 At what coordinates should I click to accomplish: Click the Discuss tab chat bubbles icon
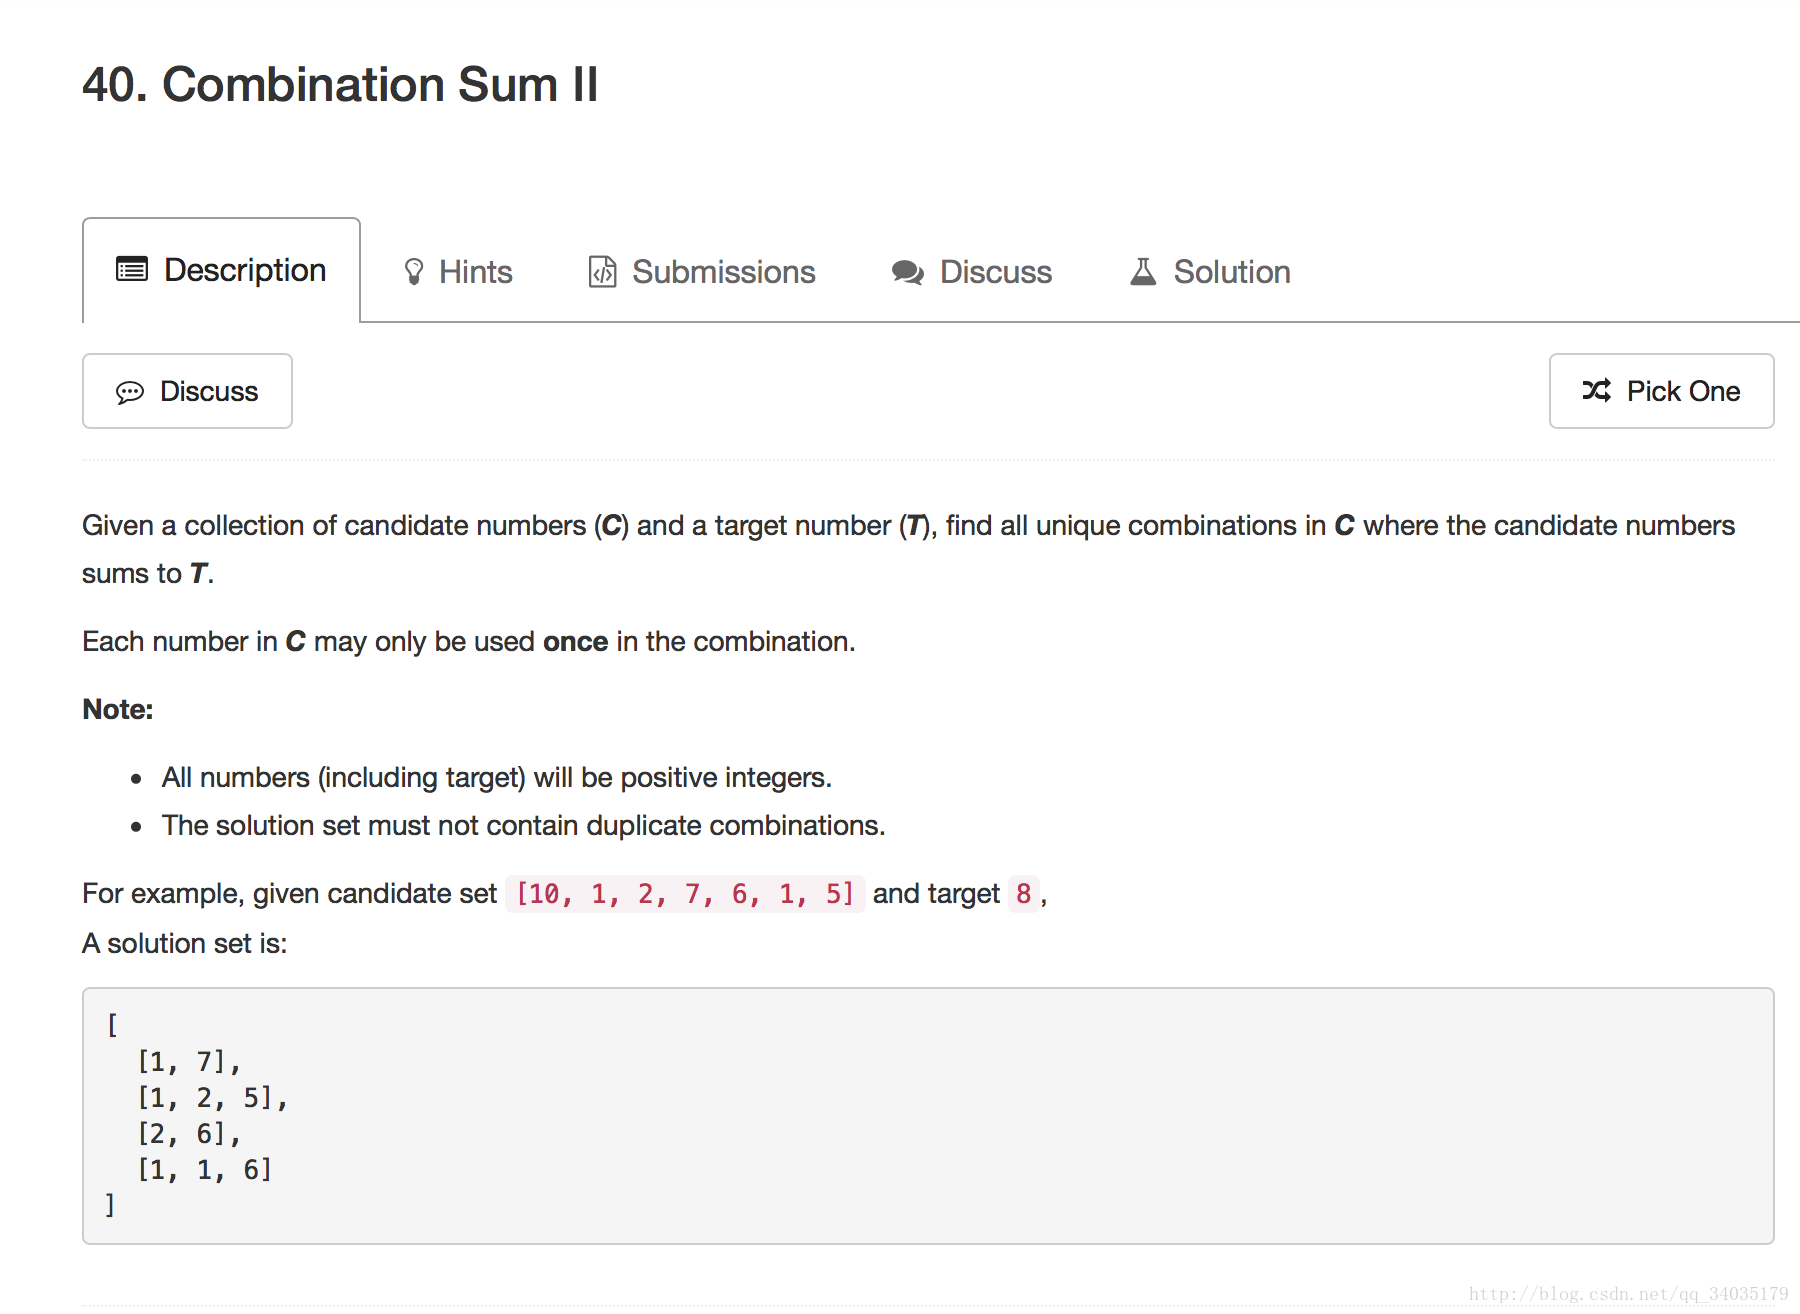point(908,272)
